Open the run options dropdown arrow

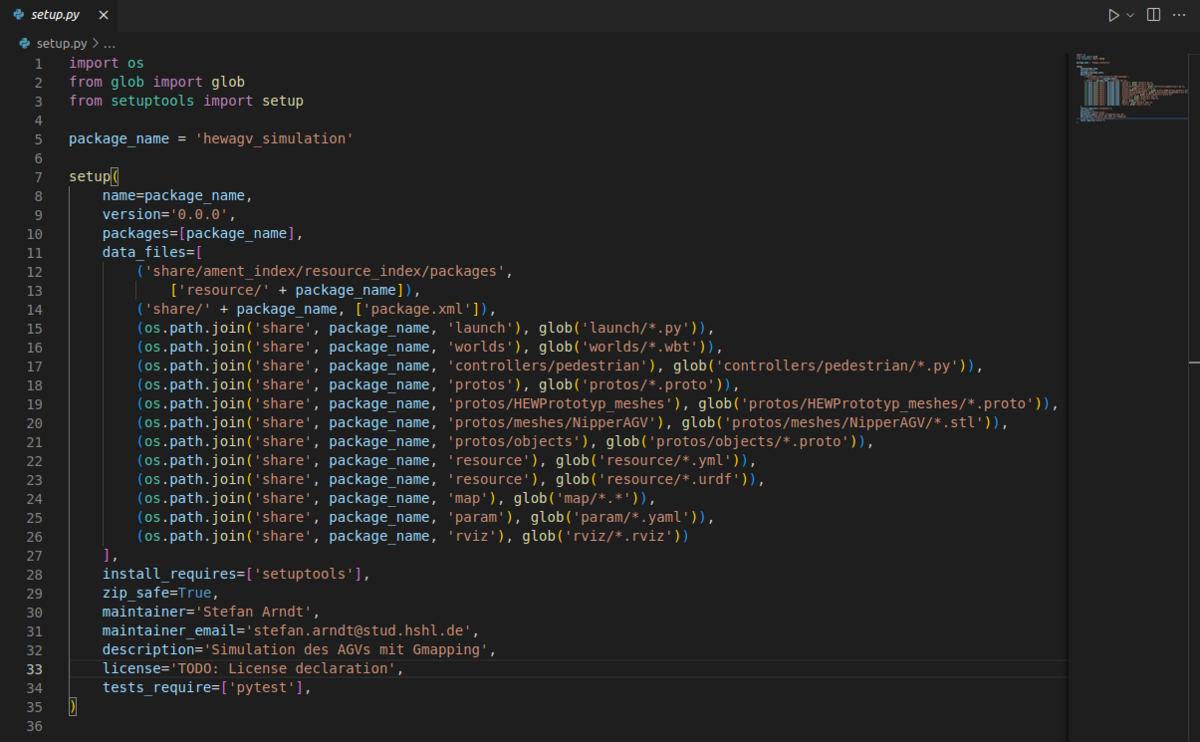coord(1131,15)
